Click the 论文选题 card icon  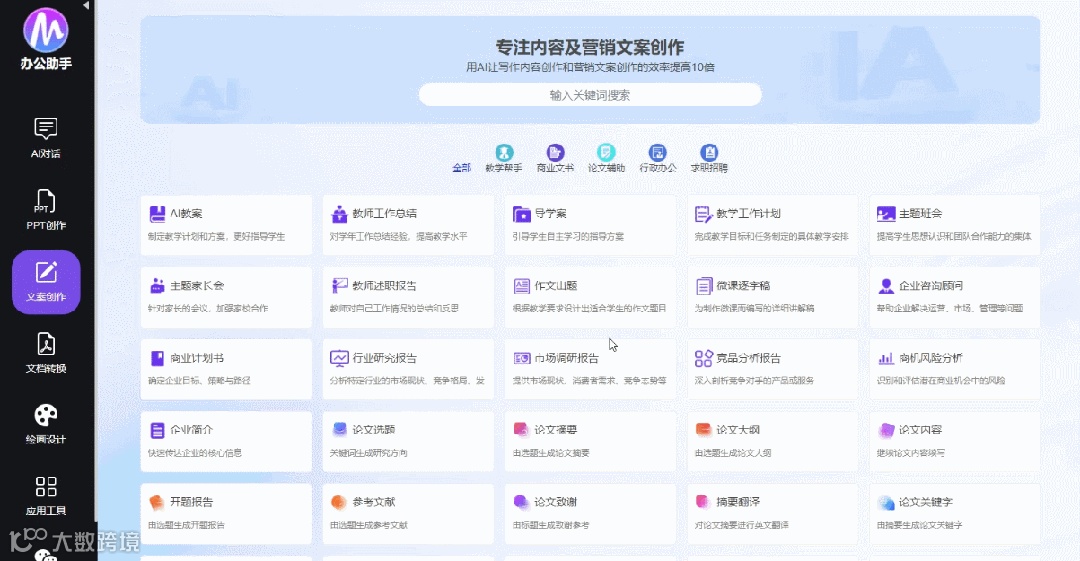(339, 429)
